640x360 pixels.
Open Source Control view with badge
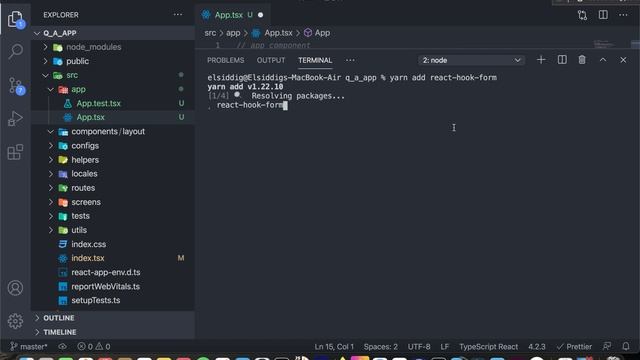coord(16,86)
